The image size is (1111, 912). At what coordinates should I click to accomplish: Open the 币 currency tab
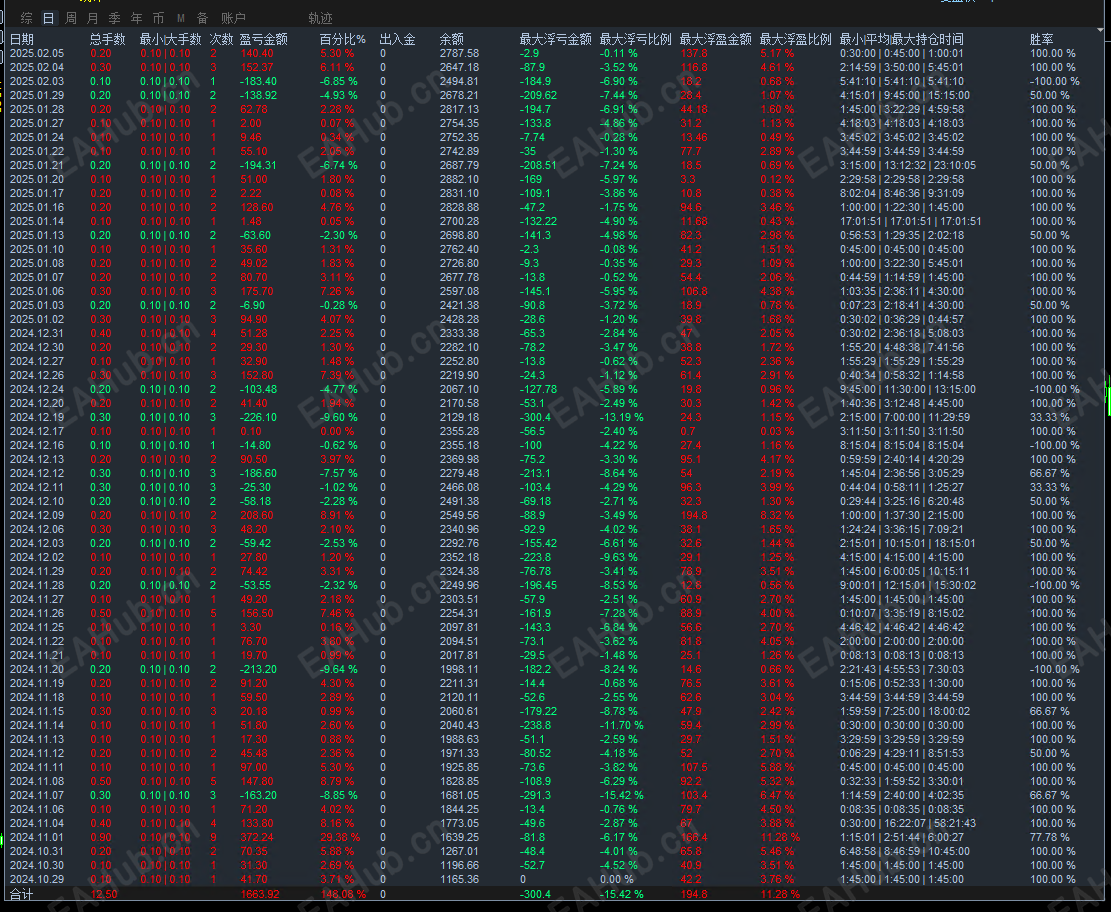[x=159, y=18]
